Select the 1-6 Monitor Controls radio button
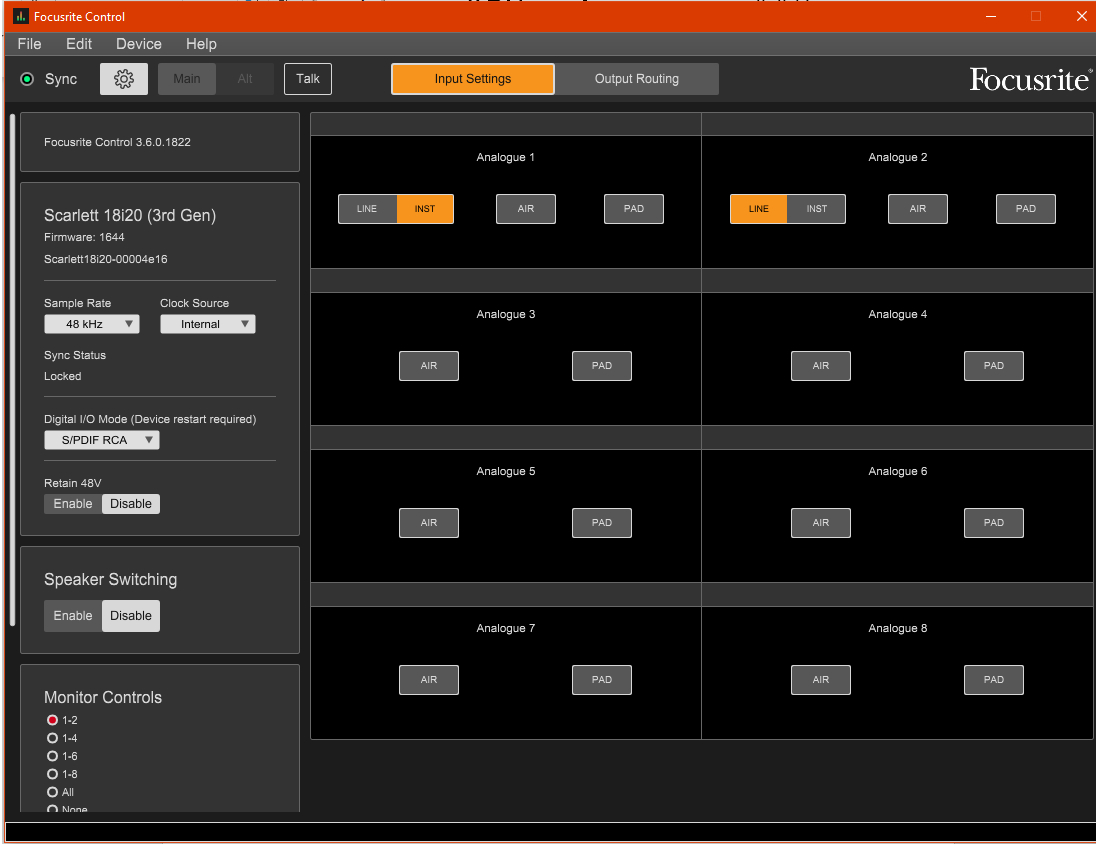1096x847 pixels. 52,757
